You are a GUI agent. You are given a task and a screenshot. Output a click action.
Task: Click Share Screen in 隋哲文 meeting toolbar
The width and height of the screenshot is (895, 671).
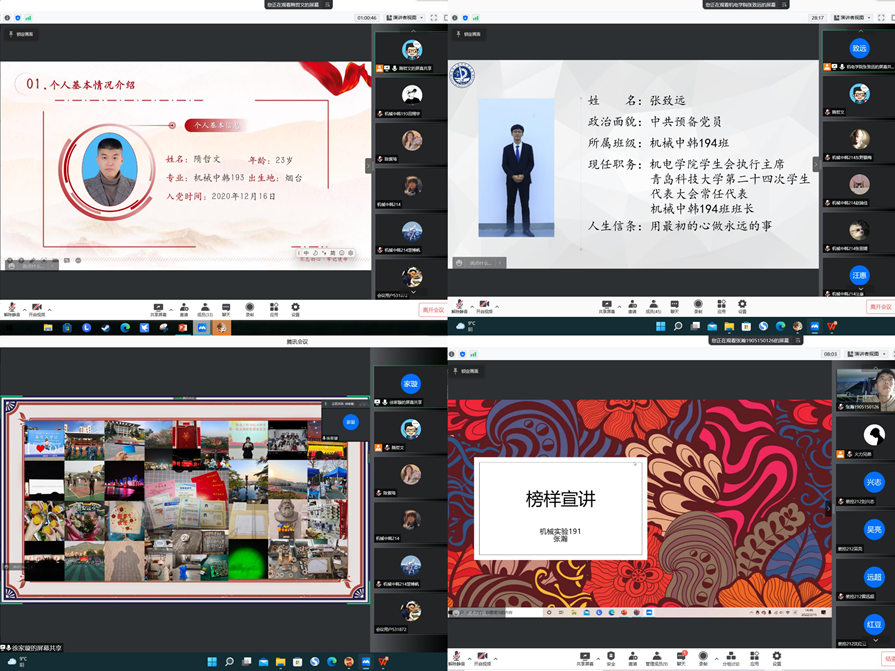tap(158, 309)
